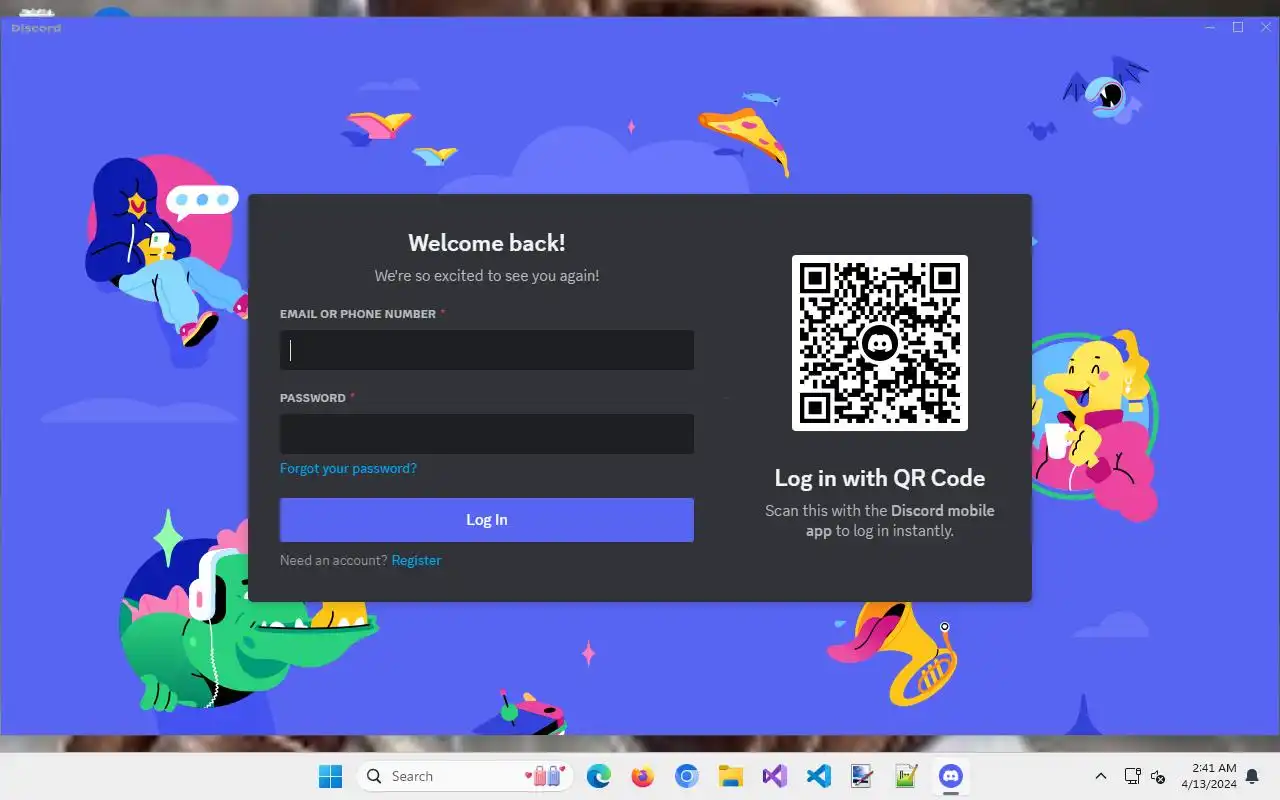Viewport: 1280px width, 800px height.
Task: Open the Chromium browser taskbar icon
Action: (686, 776)
